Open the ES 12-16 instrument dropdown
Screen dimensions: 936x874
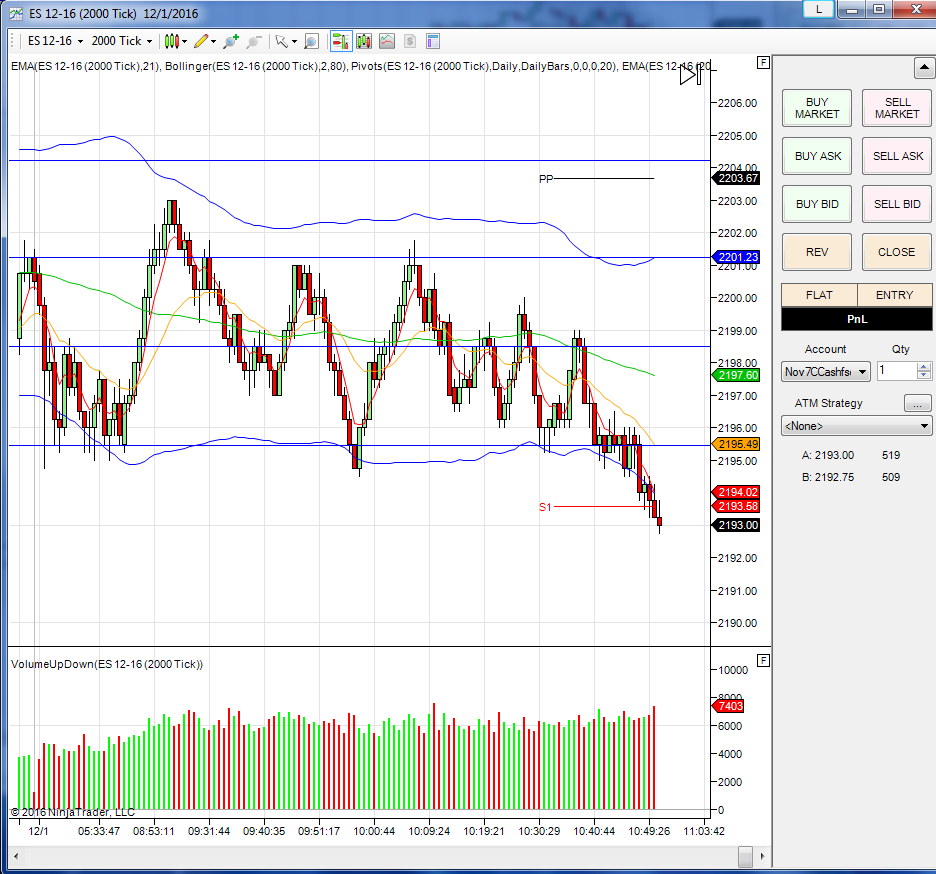pyautogui.click(x=55, y=41)
